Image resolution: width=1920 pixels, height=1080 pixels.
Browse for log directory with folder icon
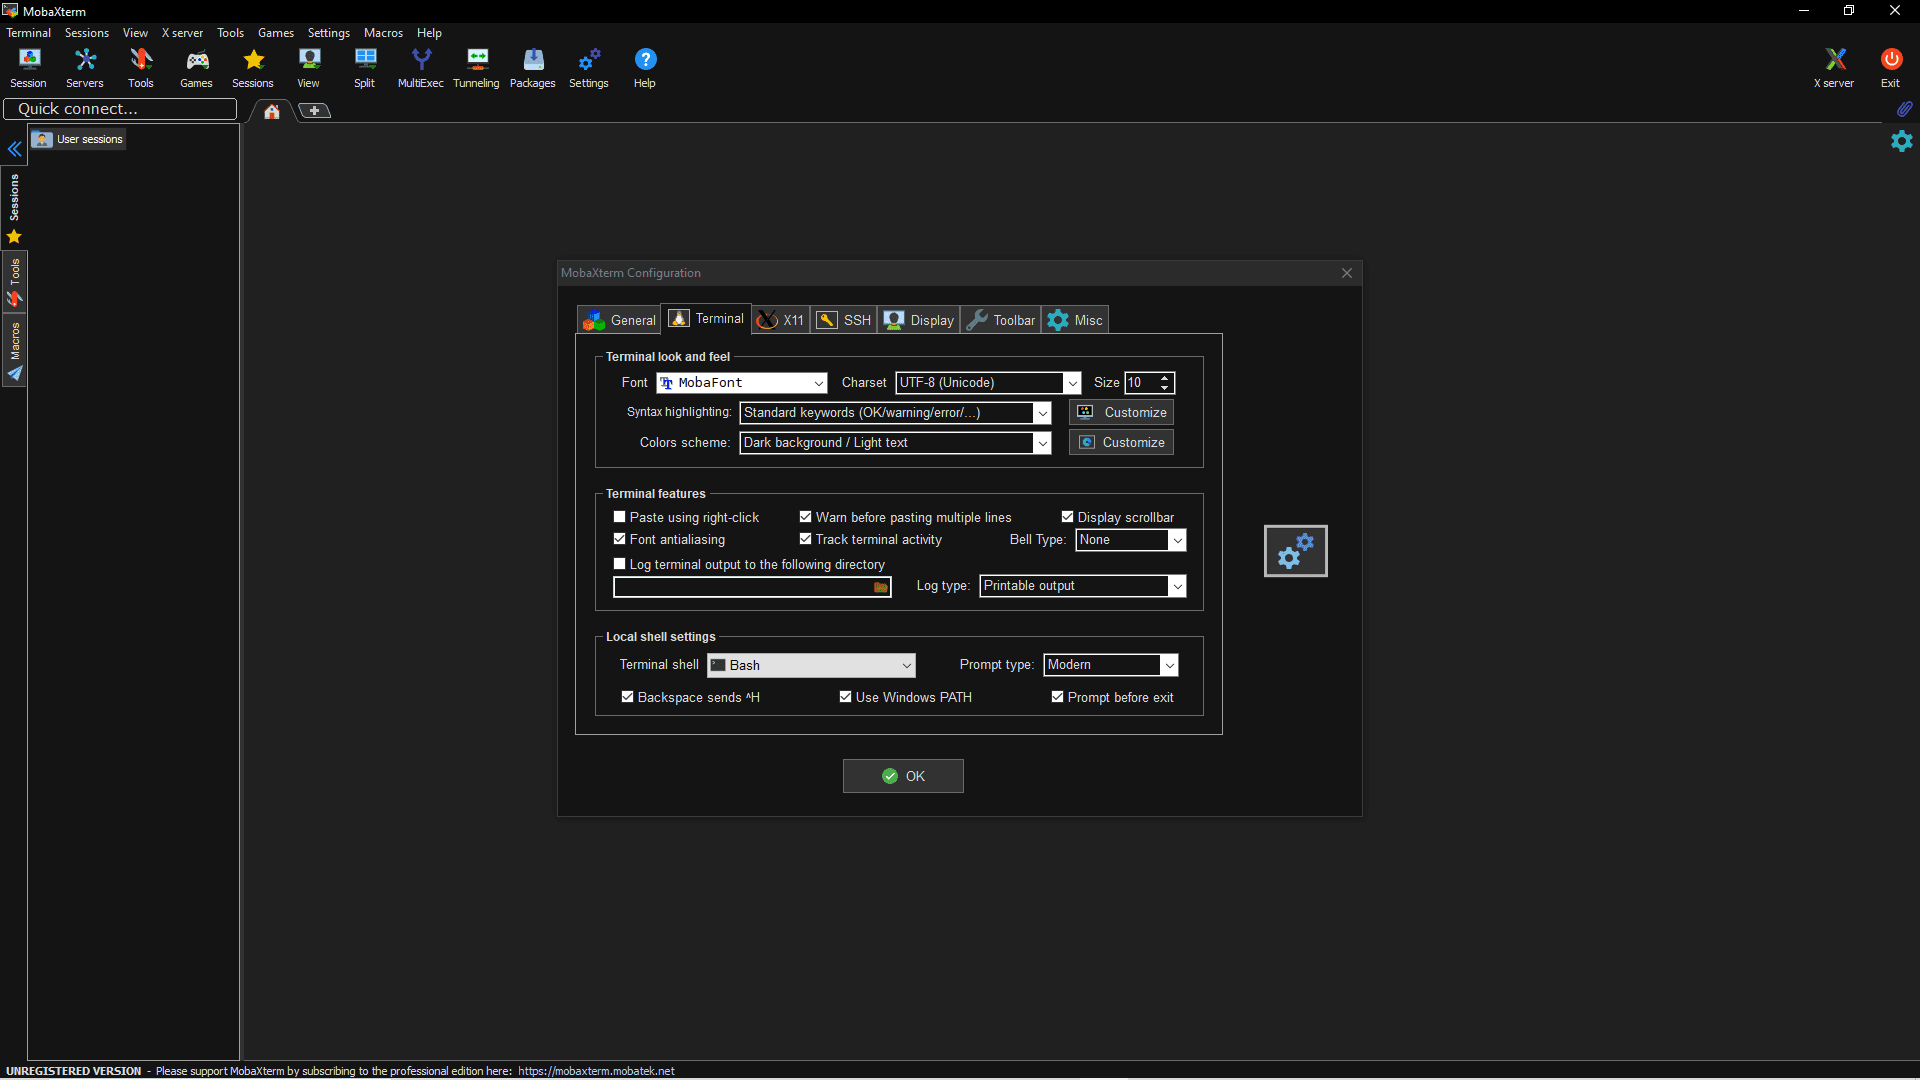pos(880,587)
